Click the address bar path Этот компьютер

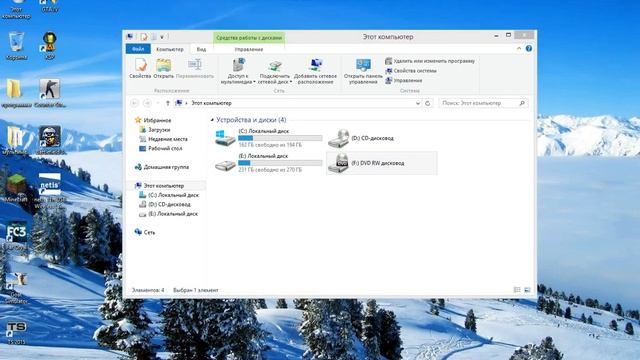coord(211,103)
